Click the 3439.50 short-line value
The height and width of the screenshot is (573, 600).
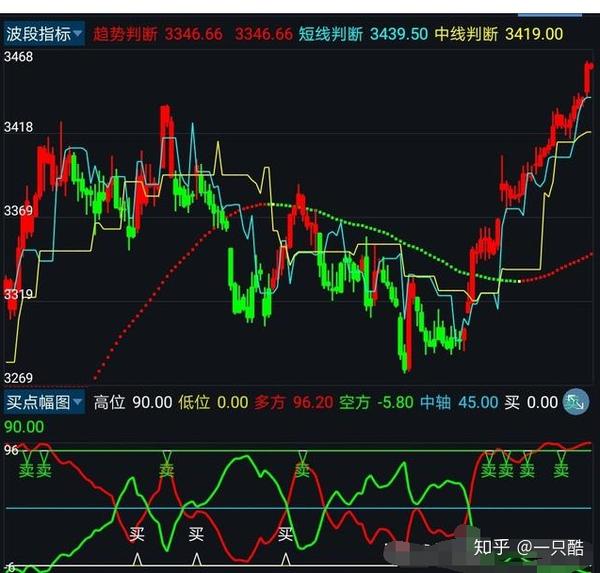pyautogui.click(x=399, y=34)
